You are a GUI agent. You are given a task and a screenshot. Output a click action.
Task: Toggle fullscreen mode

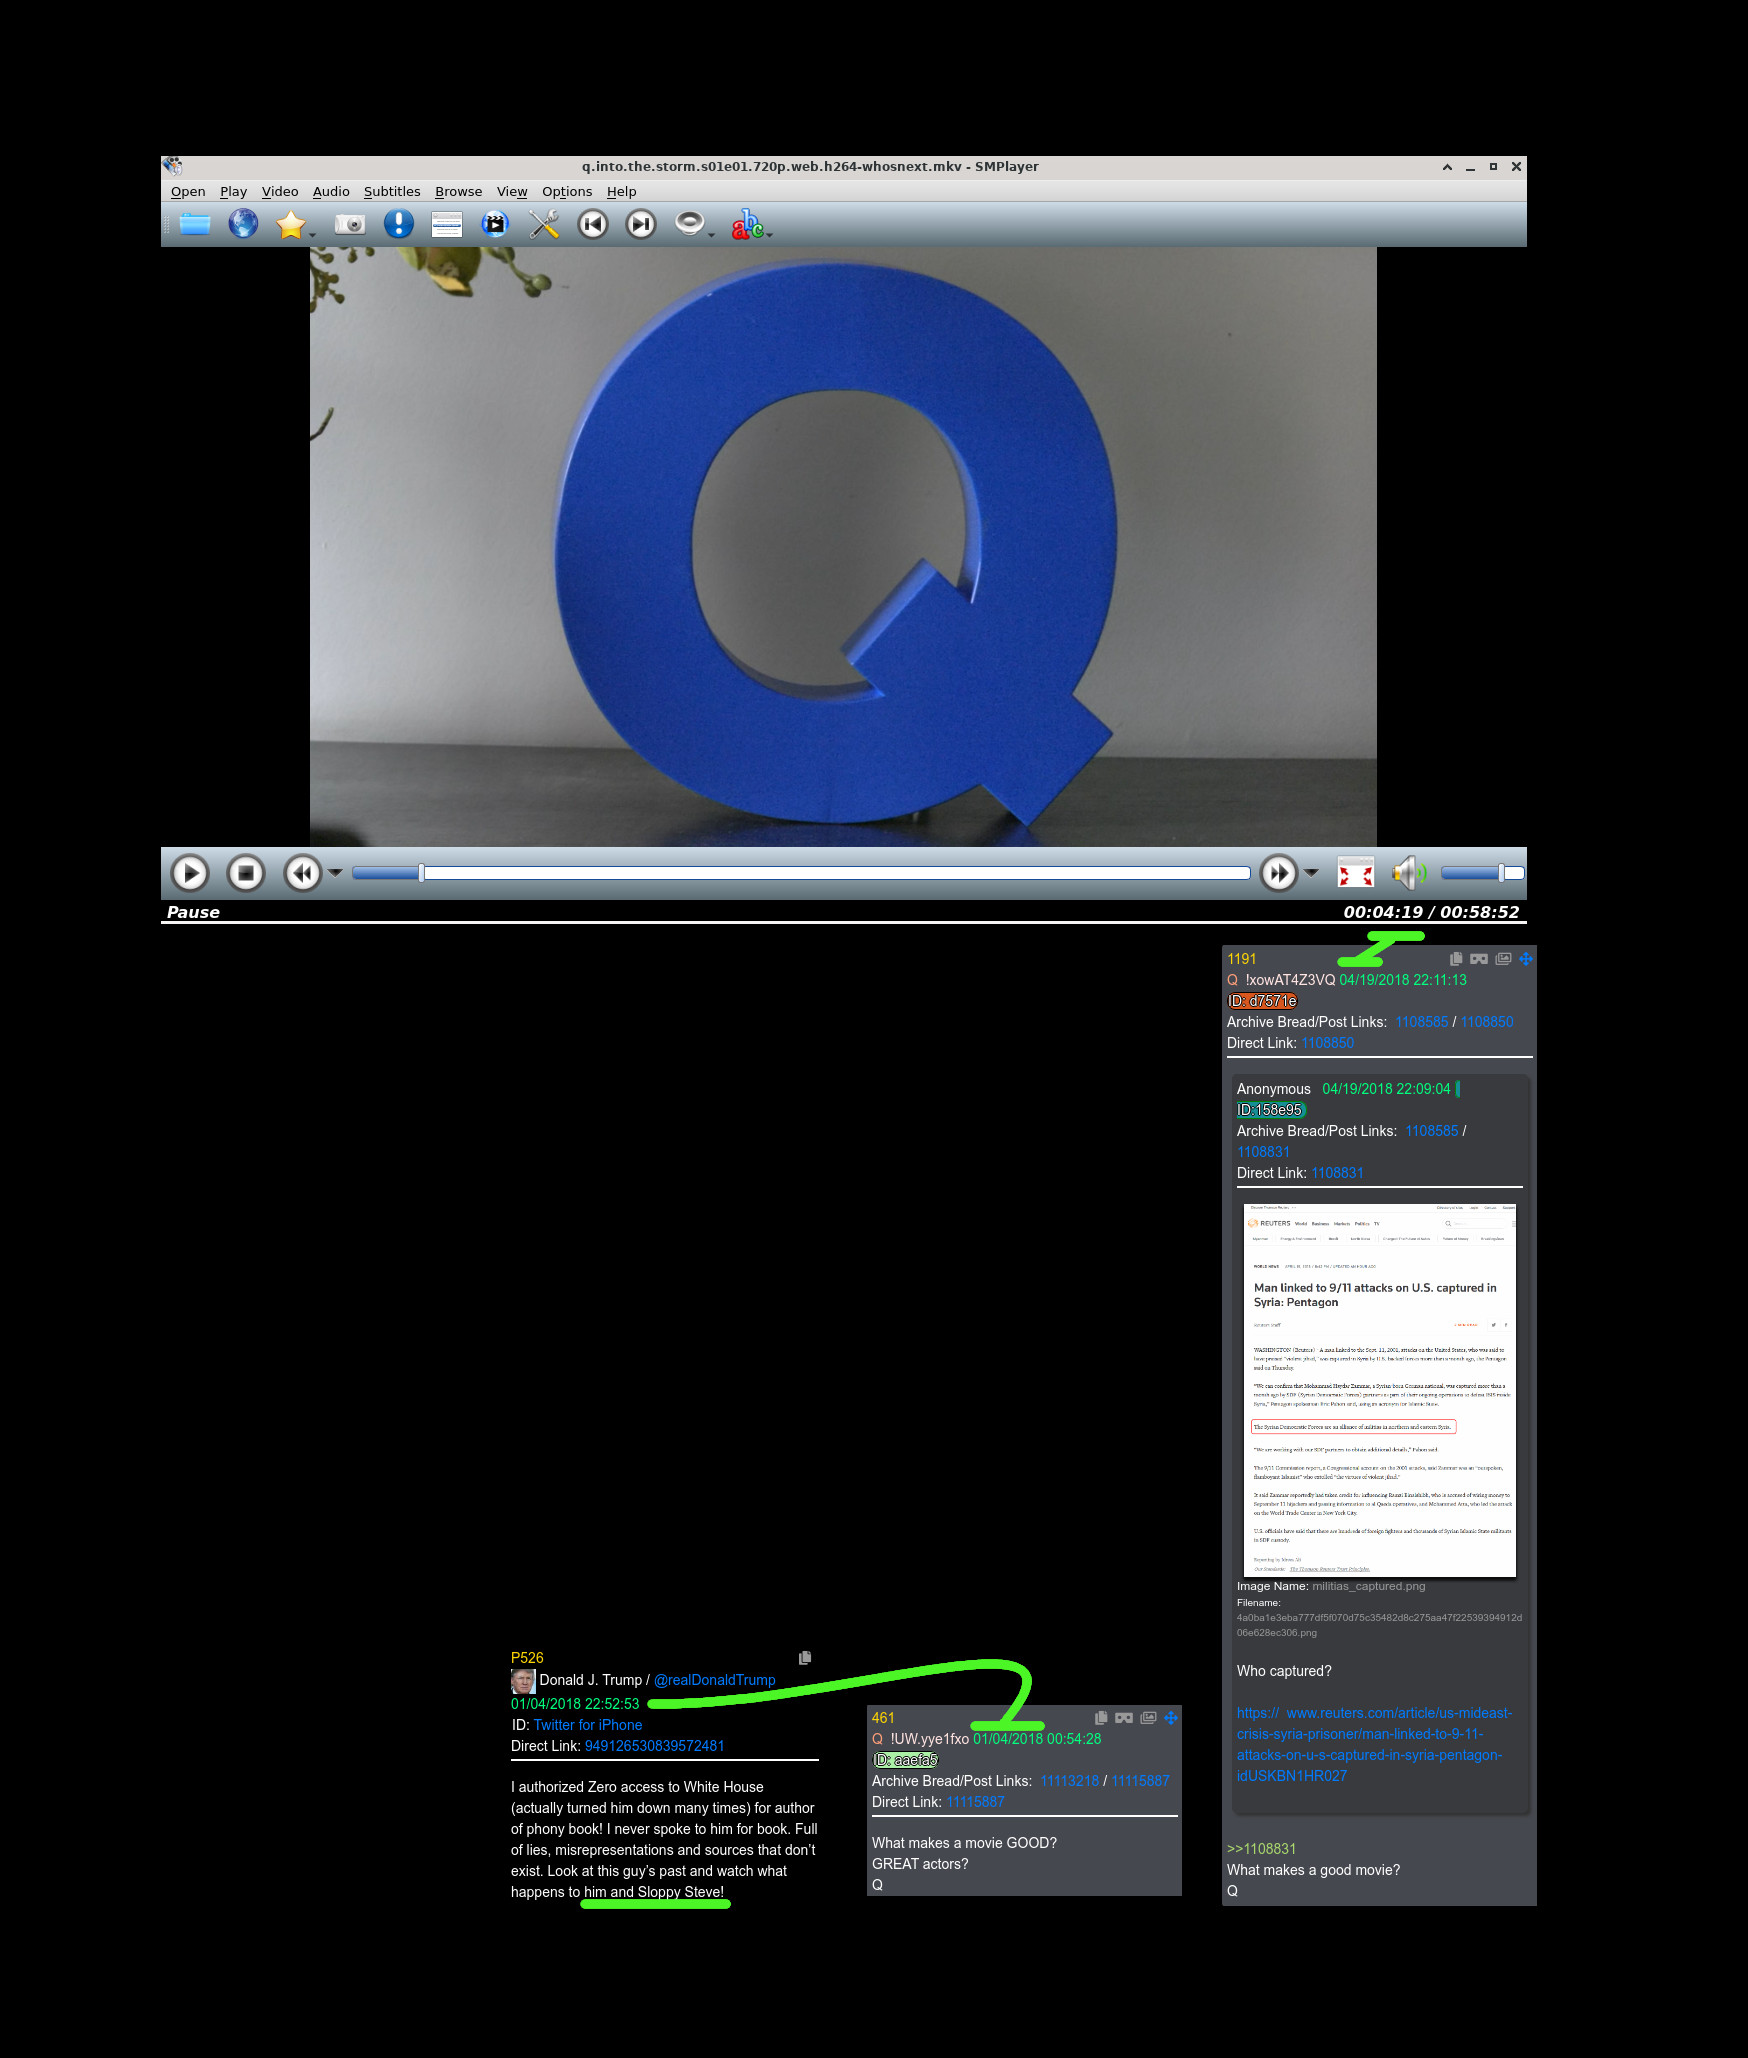tap(1356, 872)
